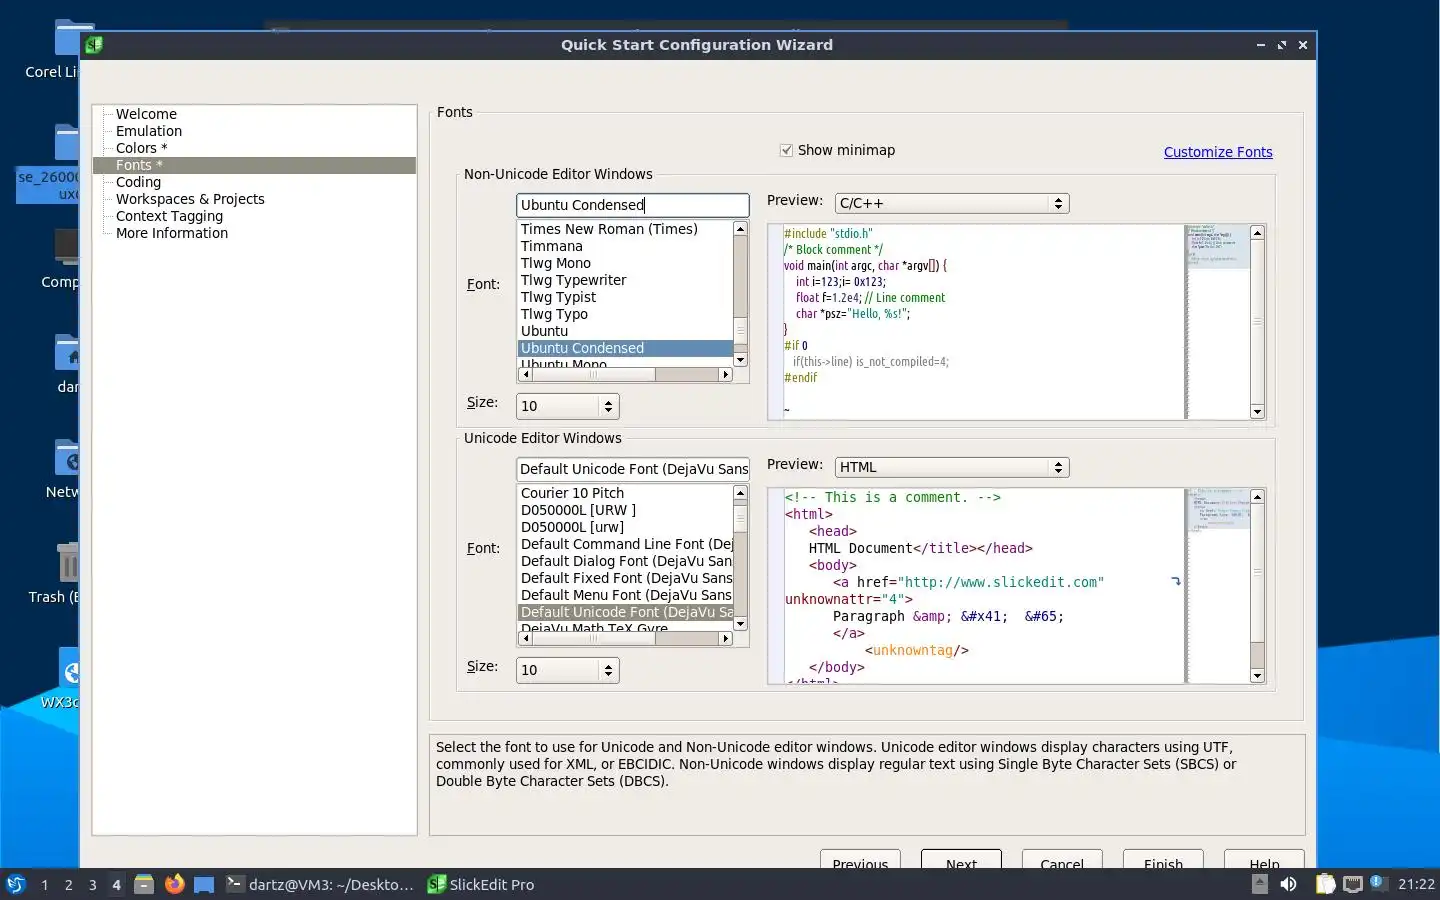Click the removable media tray icon

(x=1260, y=884)
